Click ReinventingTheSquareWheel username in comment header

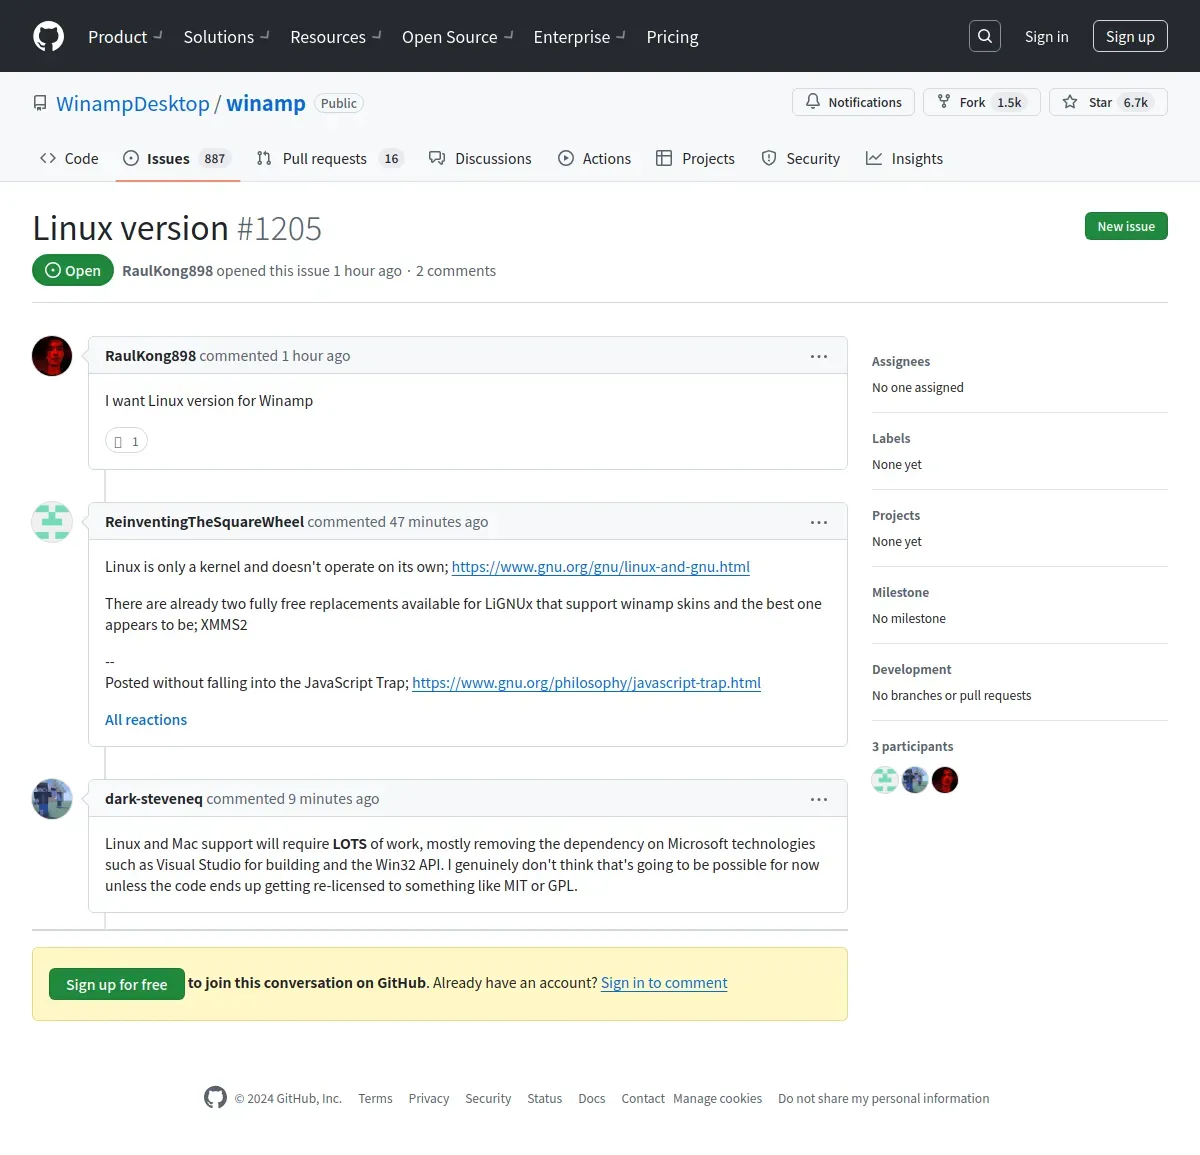pos(204,521)
